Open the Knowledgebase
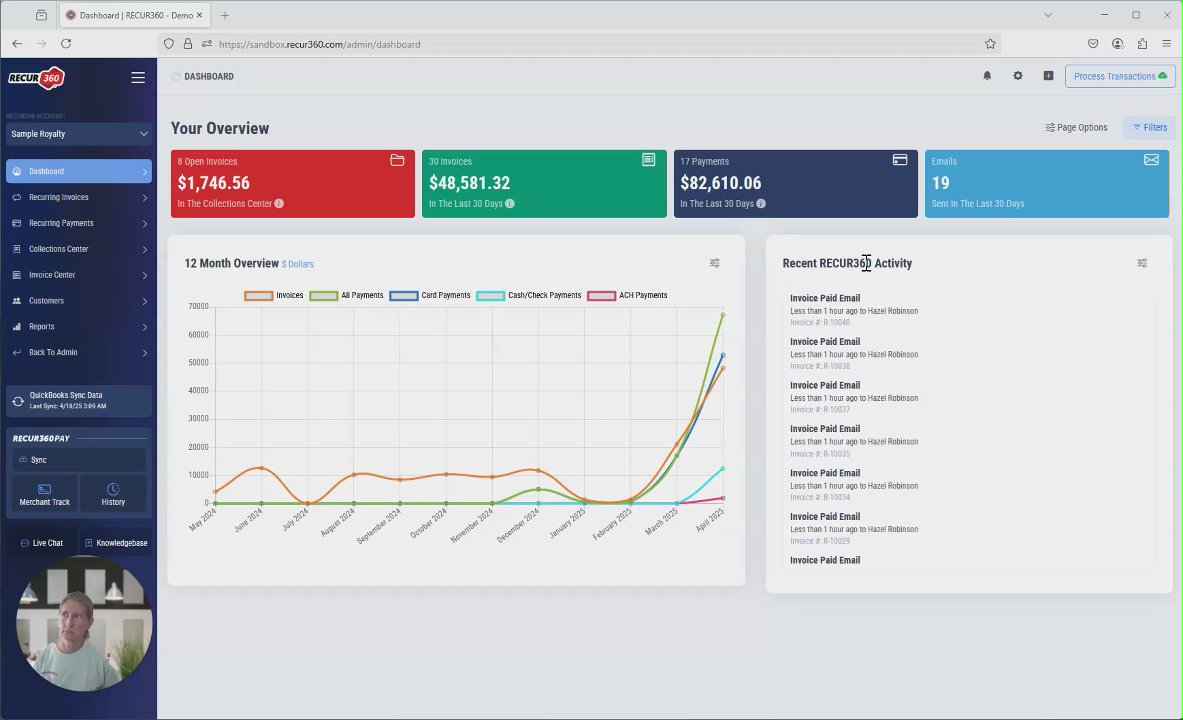 coord(115,543)
